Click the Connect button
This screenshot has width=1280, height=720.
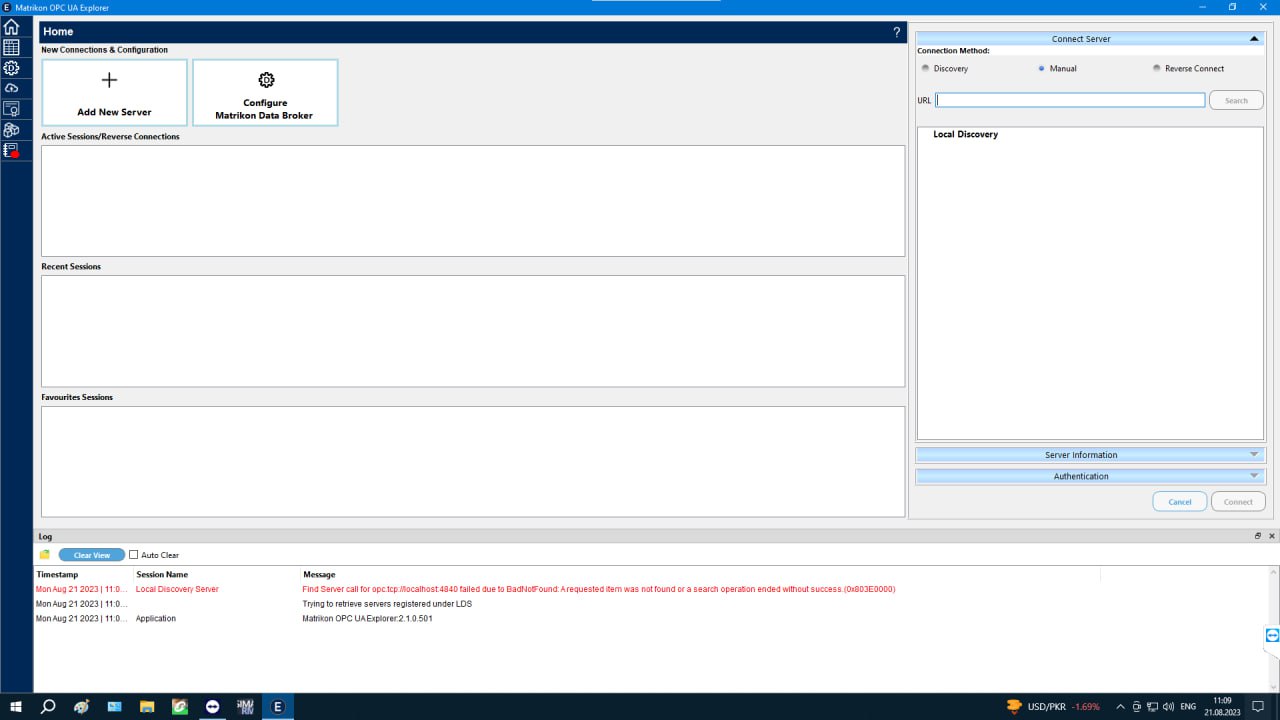click(x=1238, y=502)
